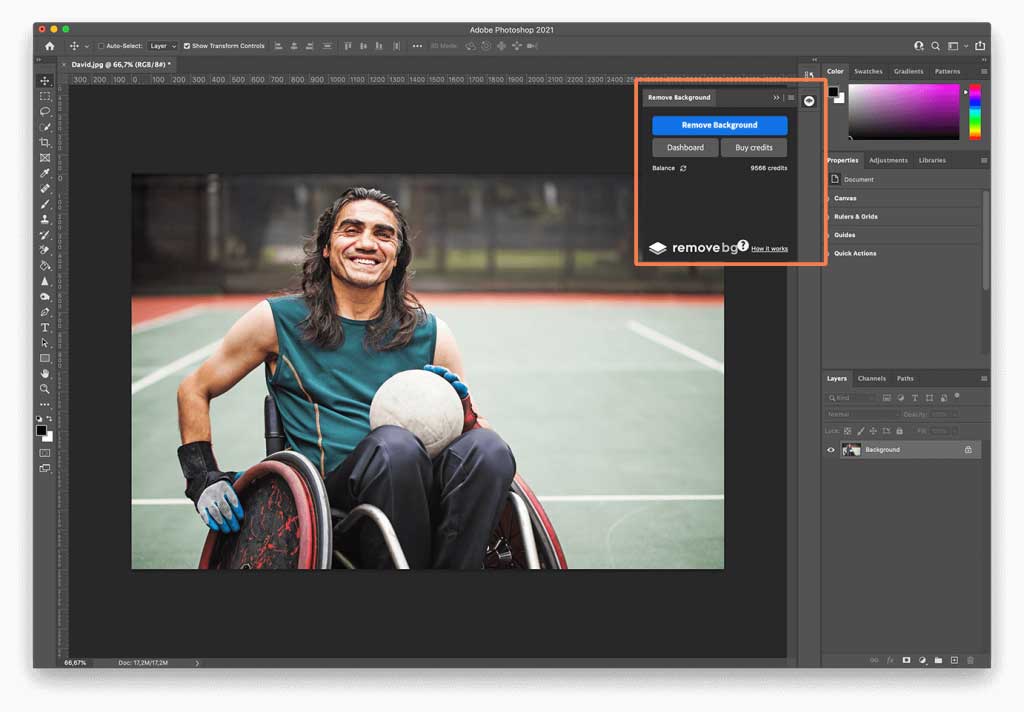
Task: Click the remove.bg help question mark
Action: click(x=743, y=245)
